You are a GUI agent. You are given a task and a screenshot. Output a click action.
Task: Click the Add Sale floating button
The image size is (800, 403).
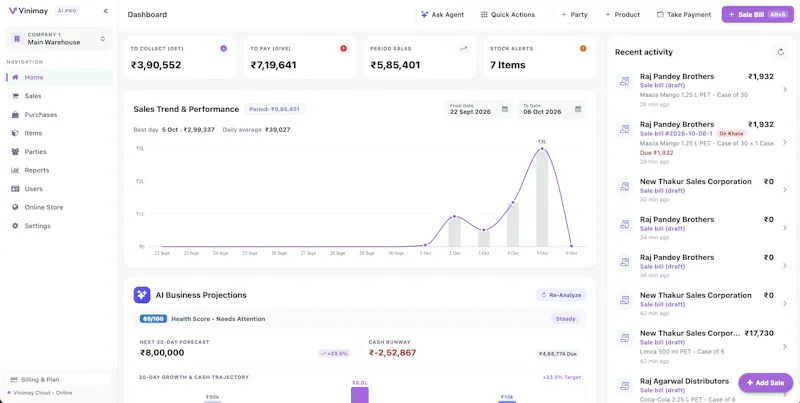(x=765, y=383)
